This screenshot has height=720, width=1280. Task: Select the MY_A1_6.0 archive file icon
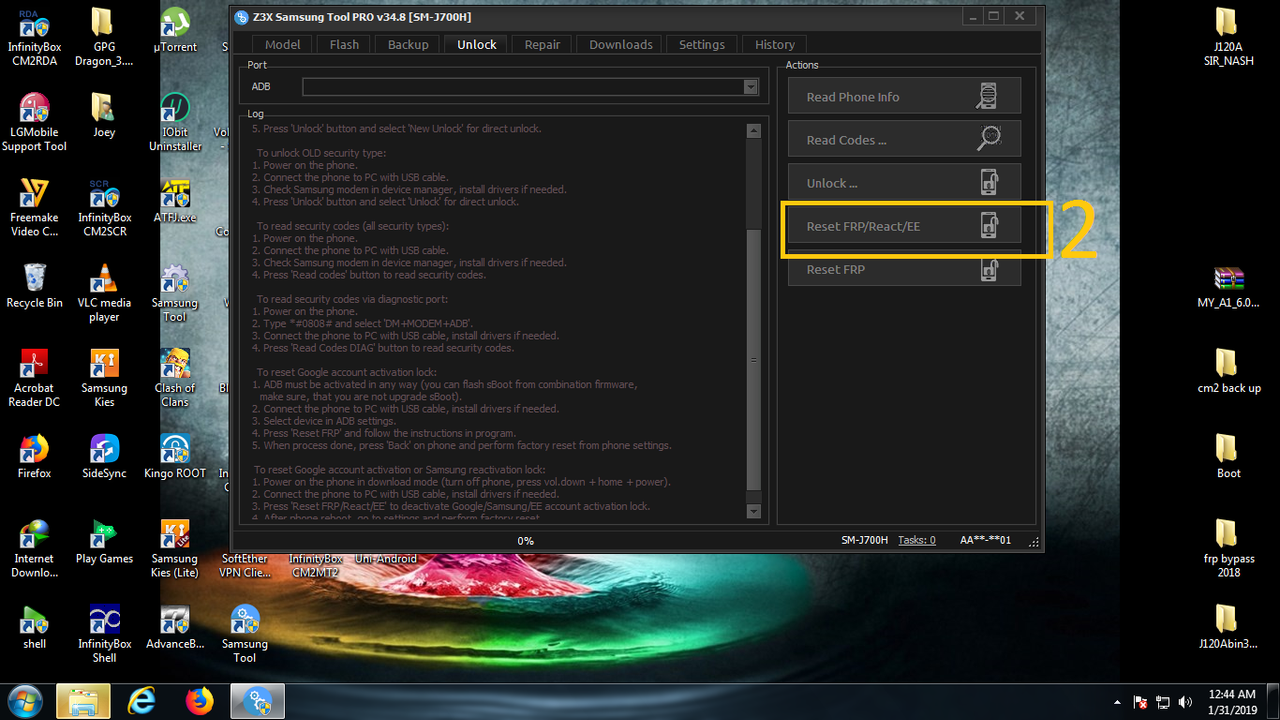(x=1228, y=286)
